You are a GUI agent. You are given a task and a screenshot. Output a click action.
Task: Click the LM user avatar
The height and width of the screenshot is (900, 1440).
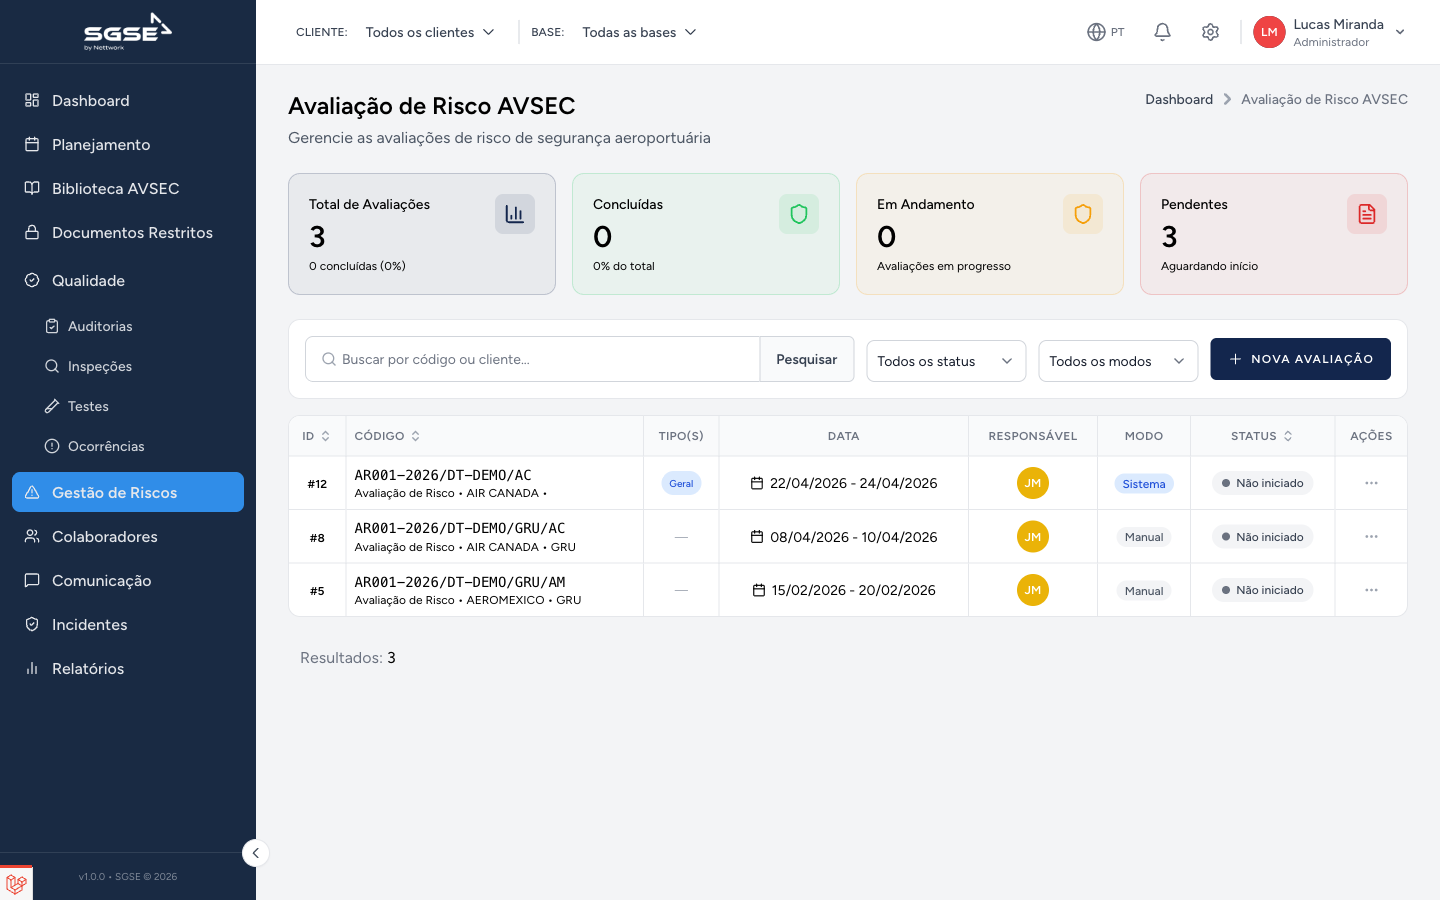pyautogui.click(x=1269, y=32)
